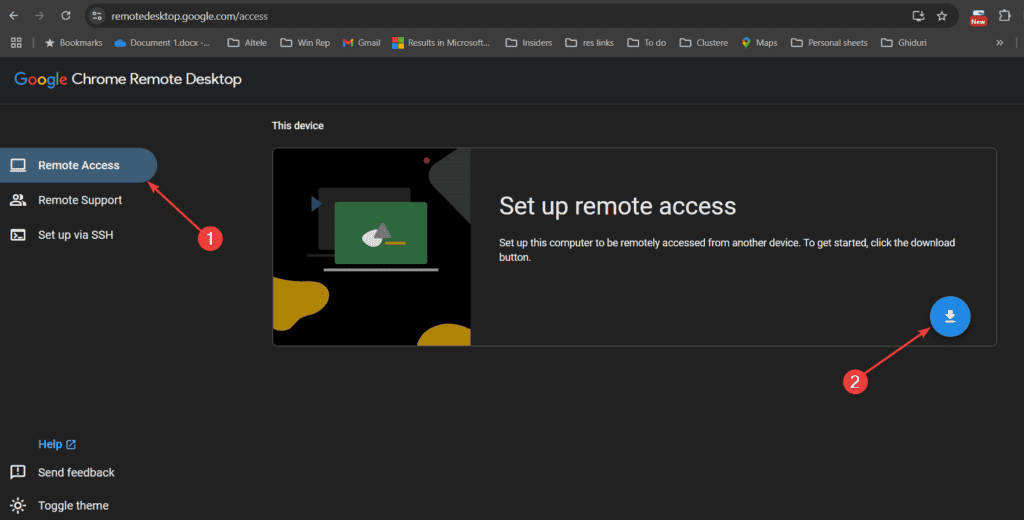The height and width of the screenshot is (520, 1024).
Task: Open the Altele bookmarks folder
Action: click(247, 42)
